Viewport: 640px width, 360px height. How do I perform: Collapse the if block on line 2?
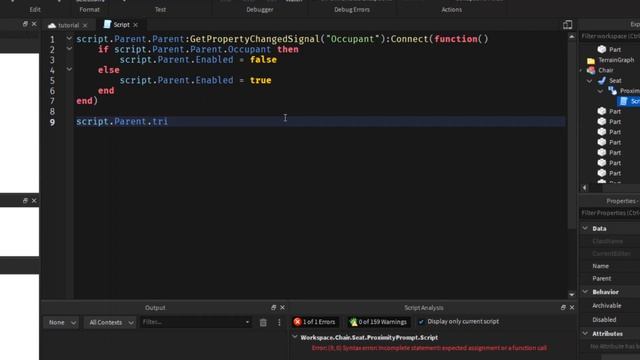[69, 49]
